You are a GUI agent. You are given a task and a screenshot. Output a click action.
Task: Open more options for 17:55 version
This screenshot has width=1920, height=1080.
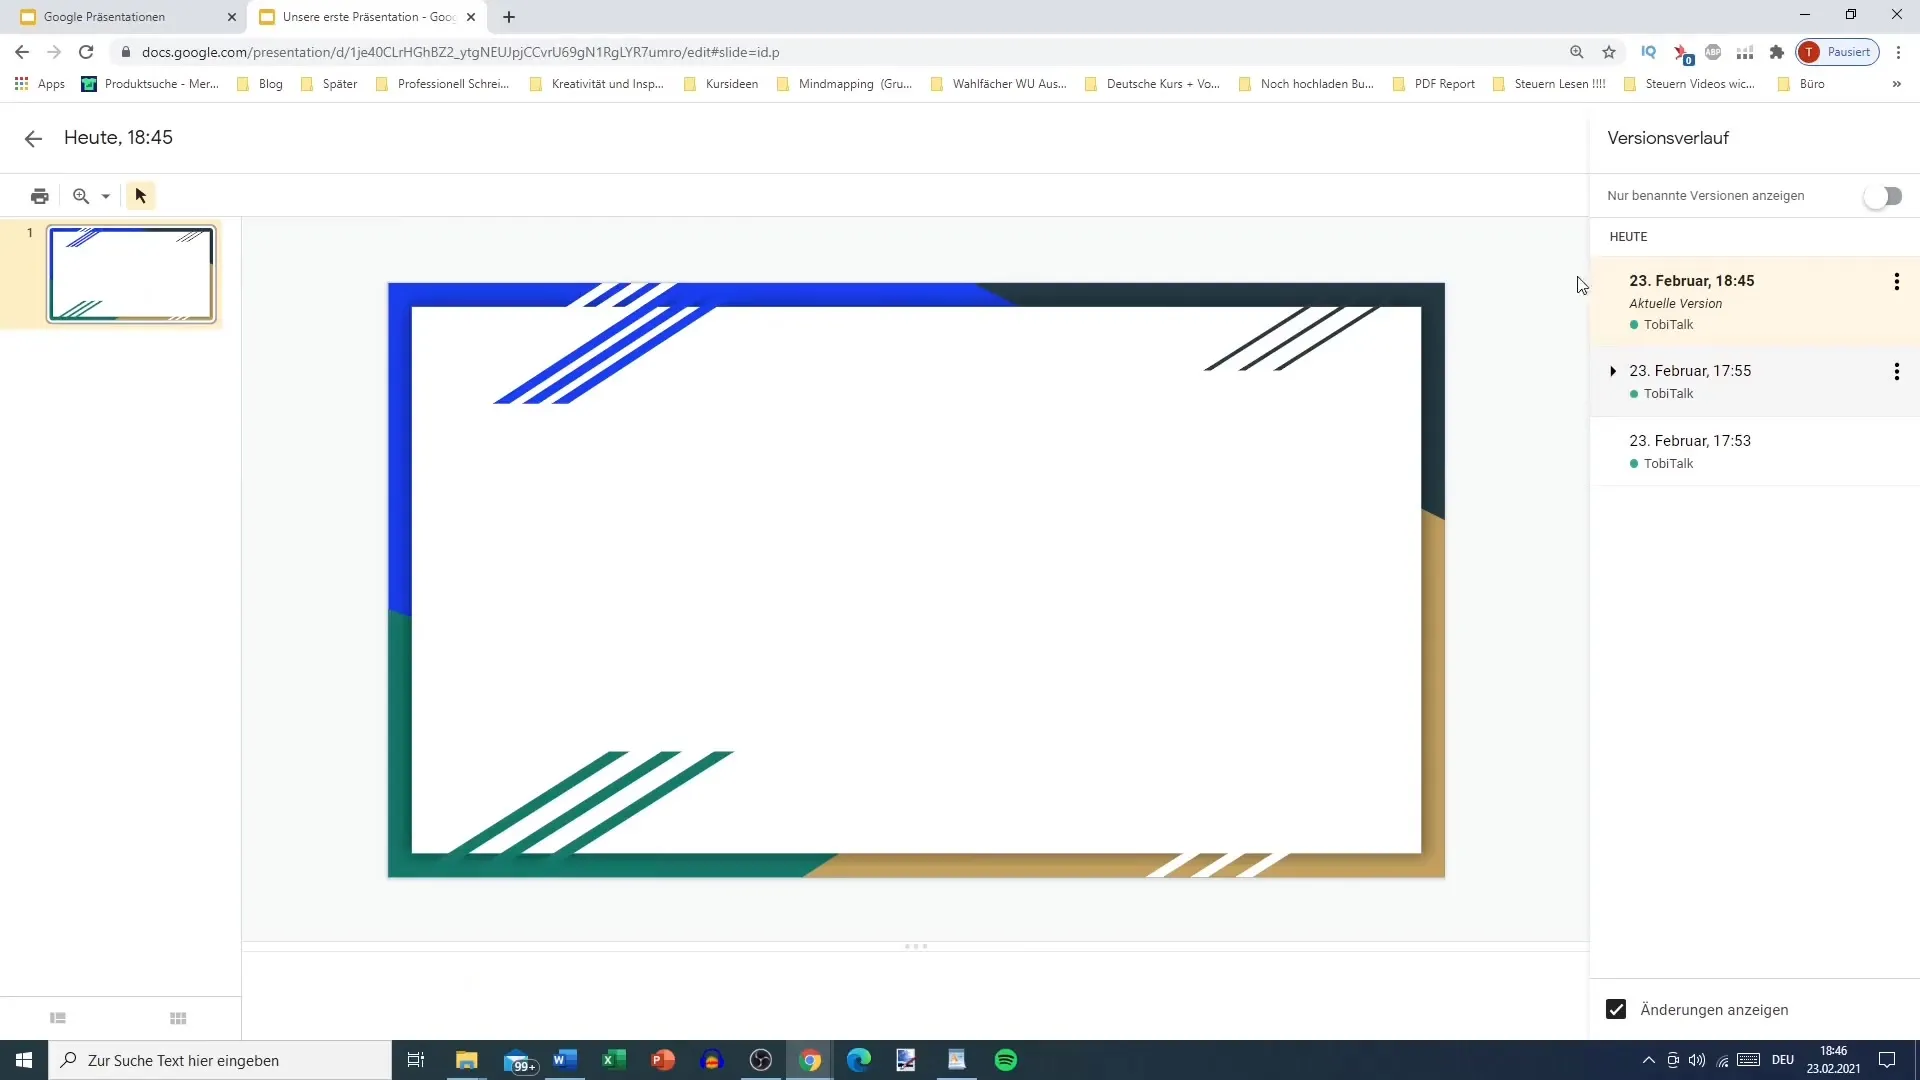point(1896,372)
